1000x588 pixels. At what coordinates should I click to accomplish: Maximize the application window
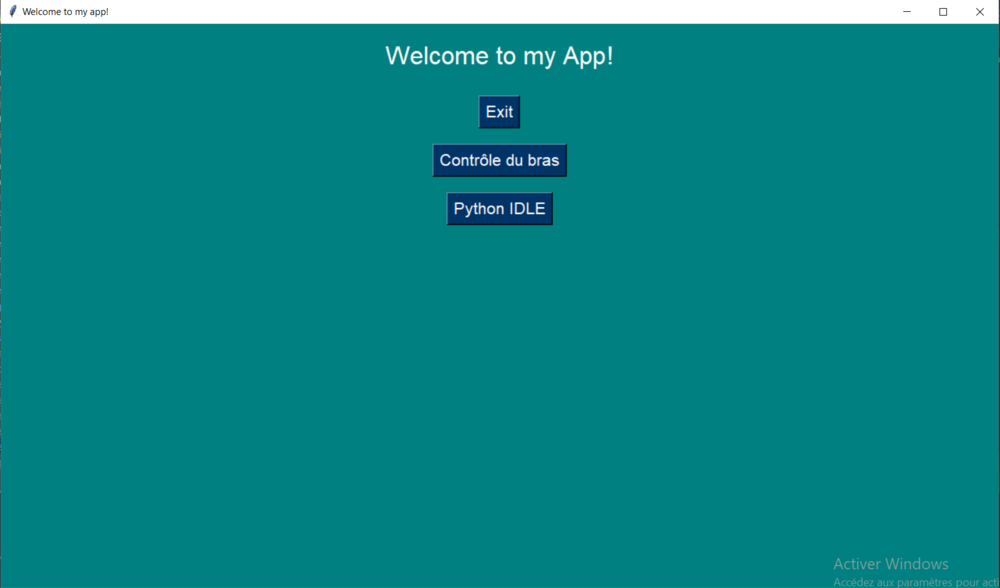coord(943,11)
